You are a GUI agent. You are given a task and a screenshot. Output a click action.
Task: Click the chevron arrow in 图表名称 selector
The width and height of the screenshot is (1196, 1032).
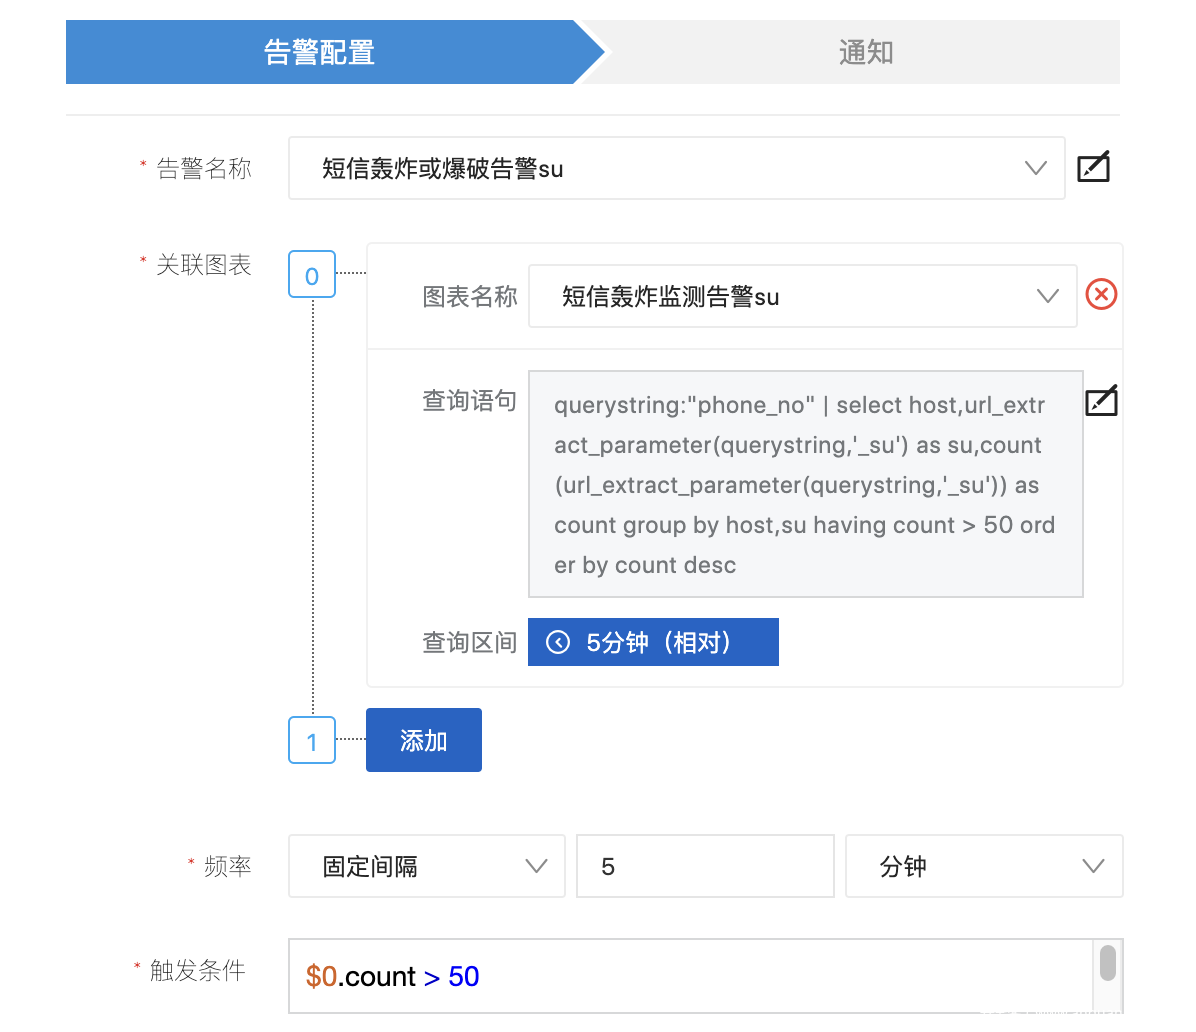pos(1047,296)
